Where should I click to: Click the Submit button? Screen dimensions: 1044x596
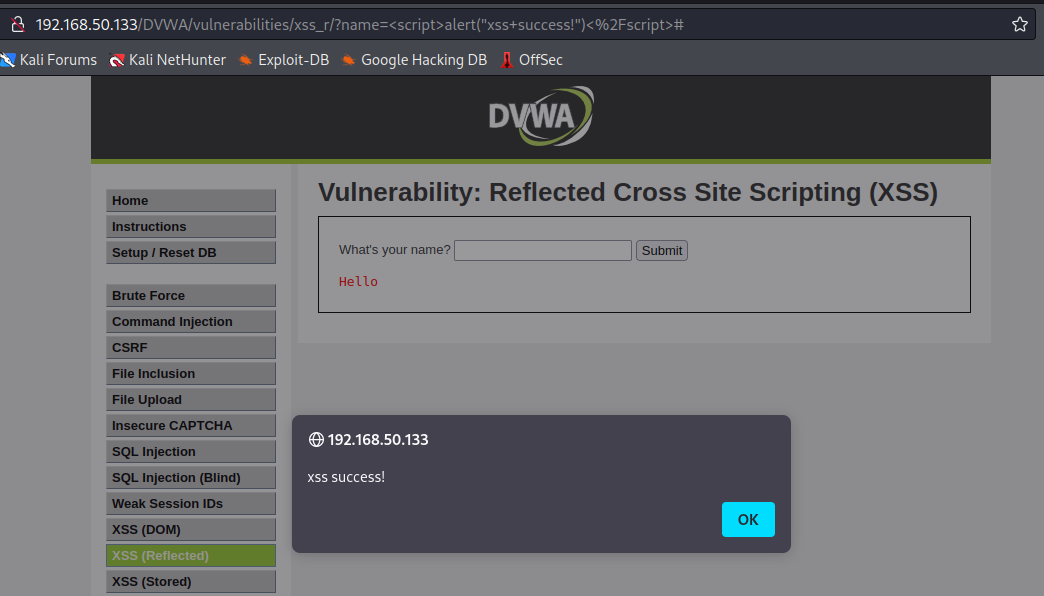(661, 250)
